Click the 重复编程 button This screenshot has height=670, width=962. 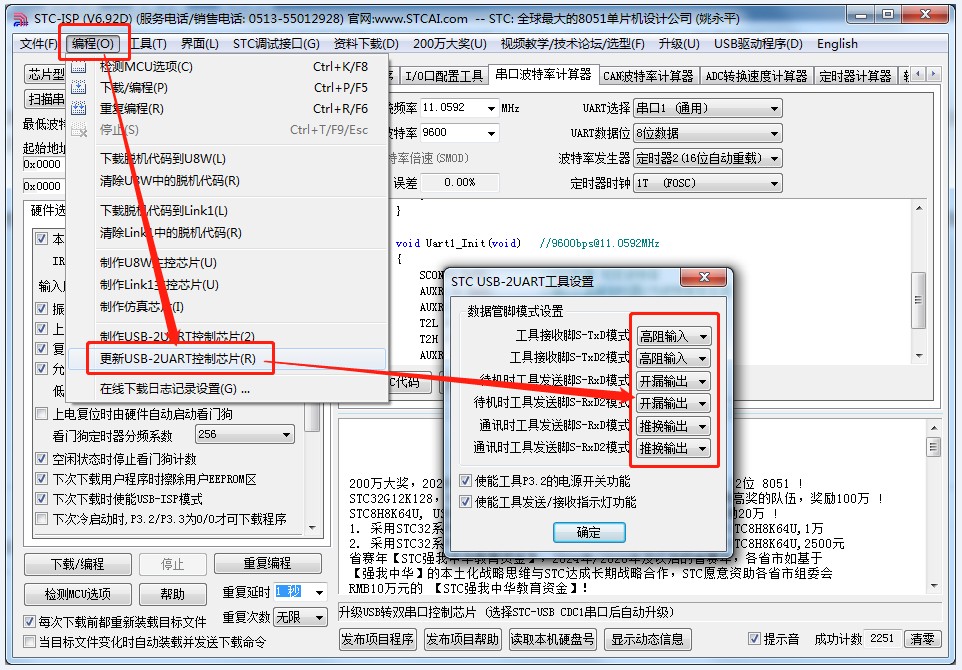tap(267, 563)
